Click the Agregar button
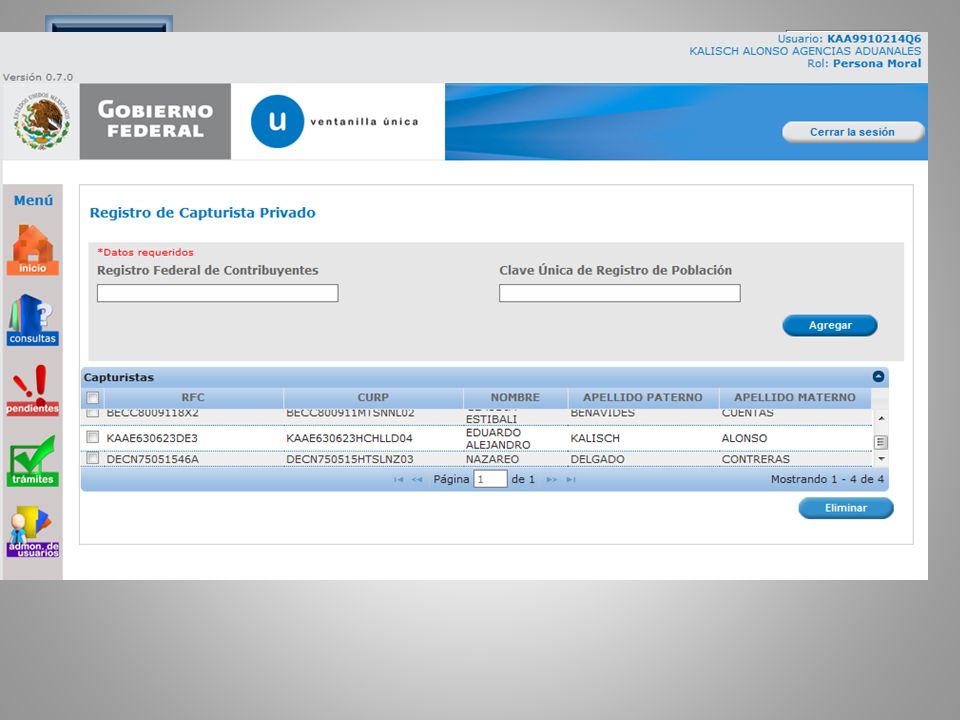Screen dimensions: 960x720 coord(830,325)
